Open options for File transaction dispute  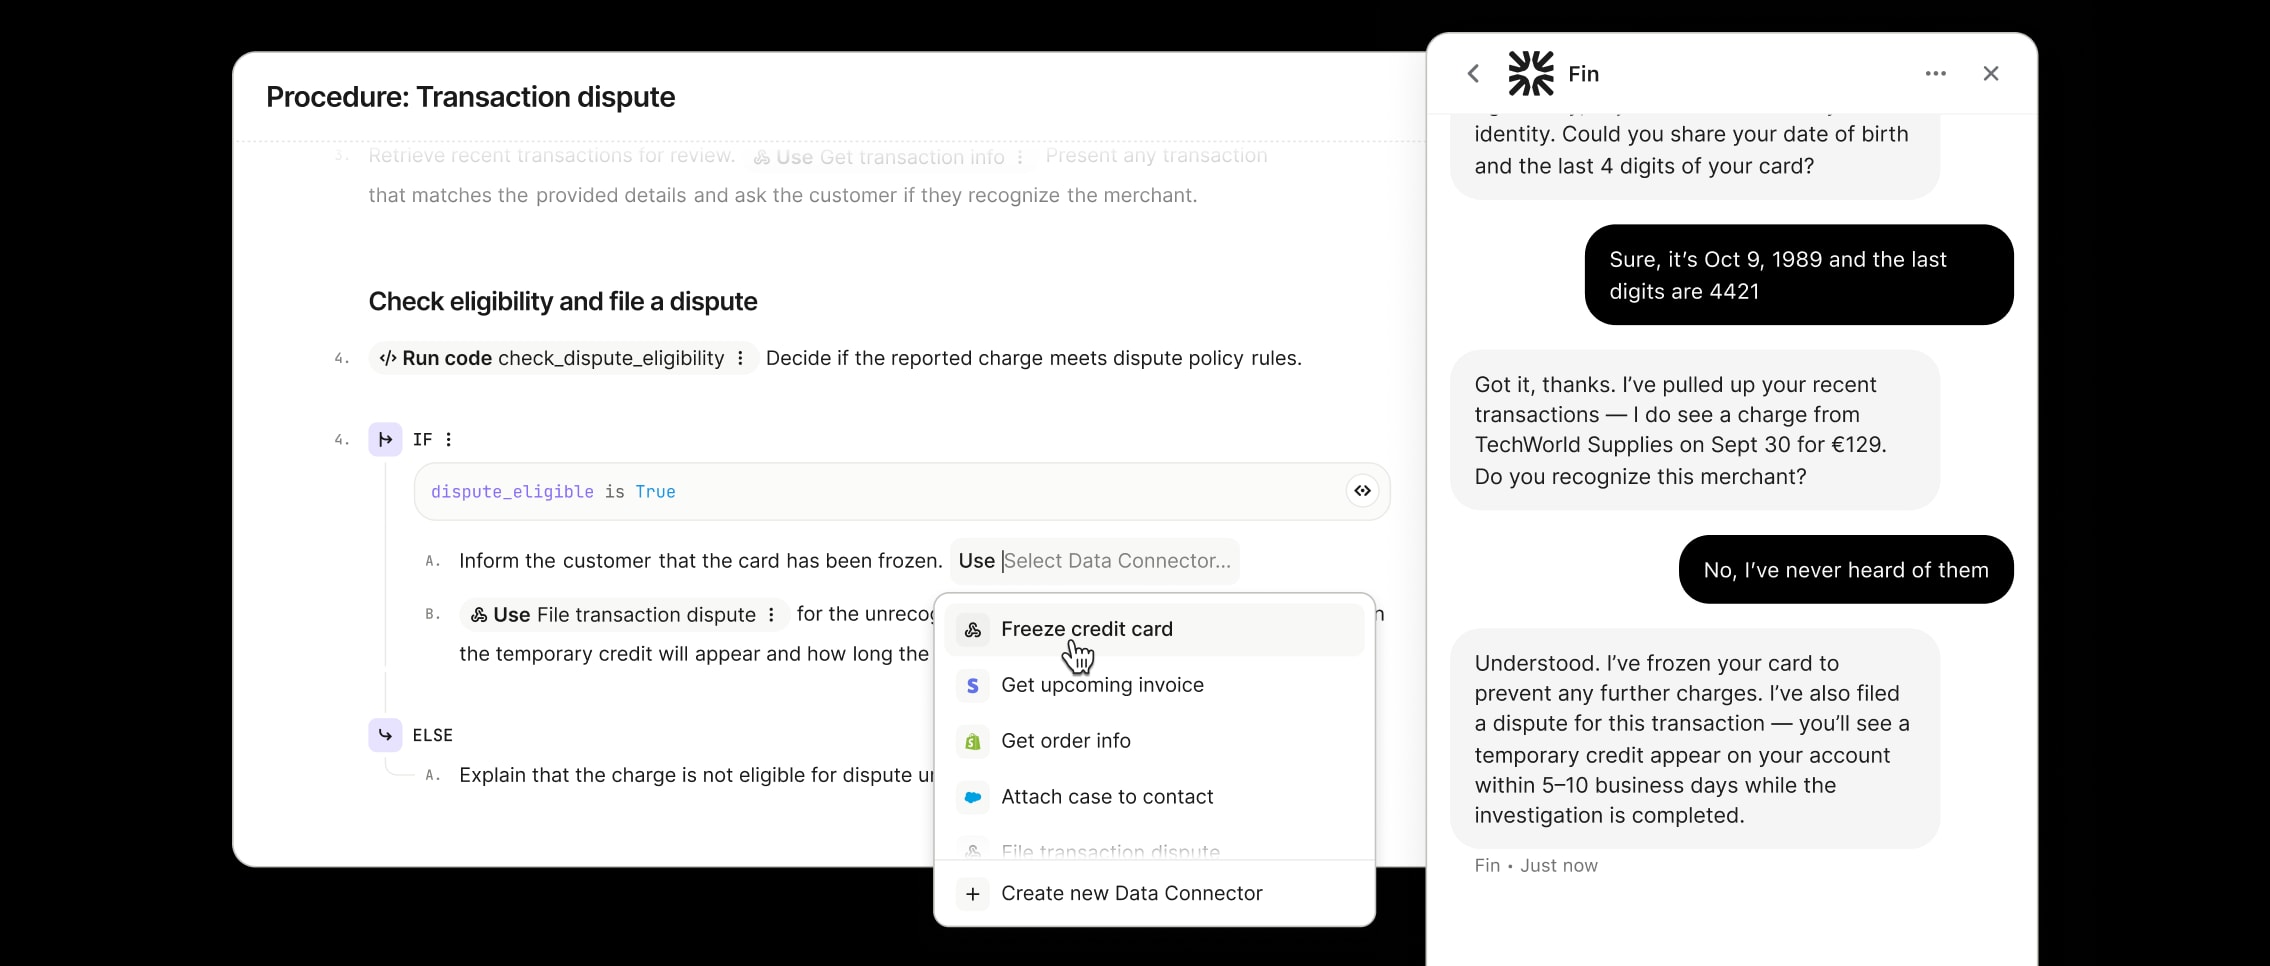tap(771, 615)
